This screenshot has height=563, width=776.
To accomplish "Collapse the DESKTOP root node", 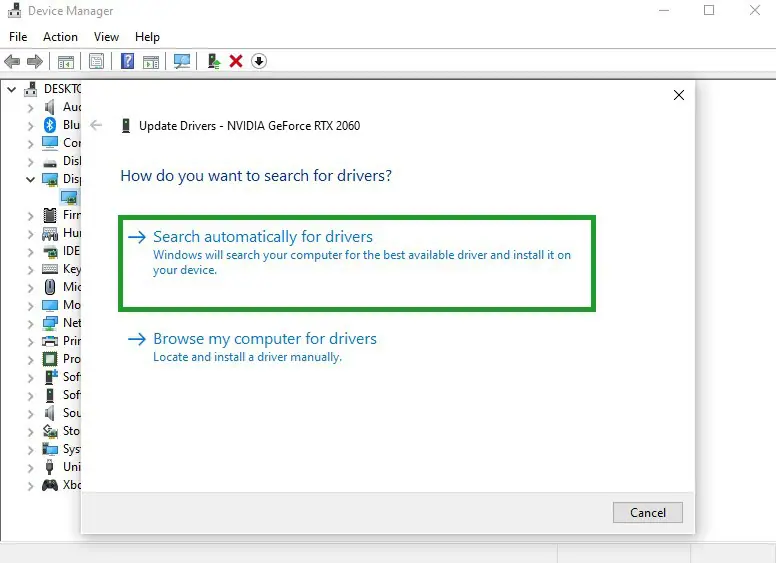I will coord(12,90).
